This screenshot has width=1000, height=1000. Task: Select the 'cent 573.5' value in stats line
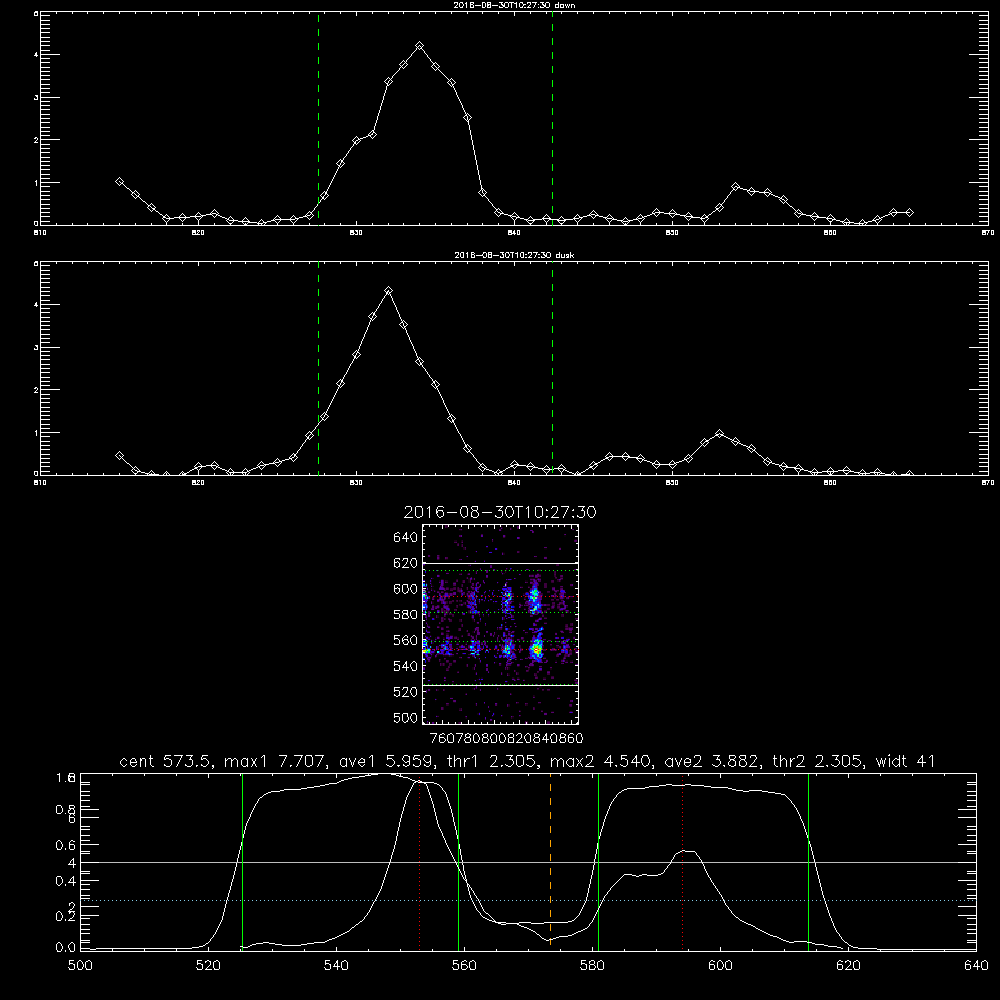tap(166, 761)
